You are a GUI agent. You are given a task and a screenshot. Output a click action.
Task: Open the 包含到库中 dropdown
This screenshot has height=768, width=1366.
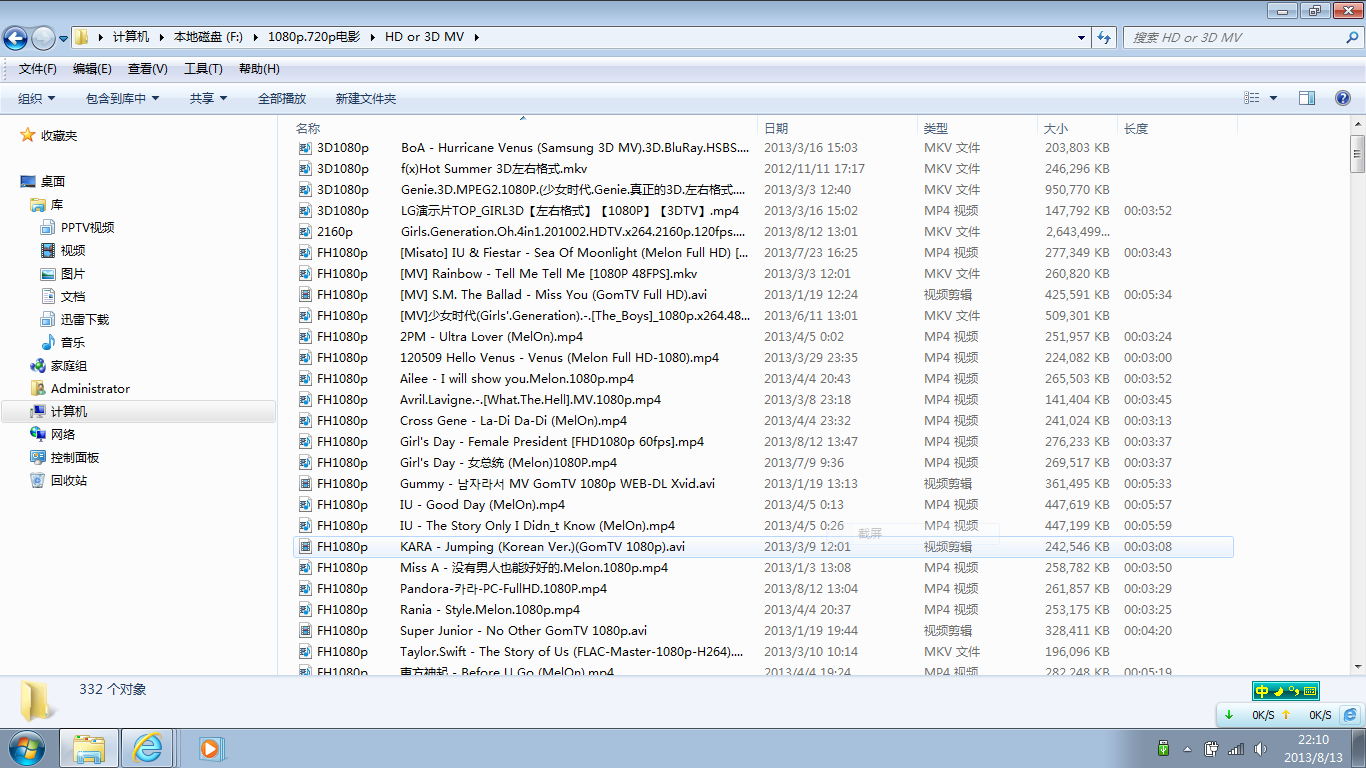point(123,98)
